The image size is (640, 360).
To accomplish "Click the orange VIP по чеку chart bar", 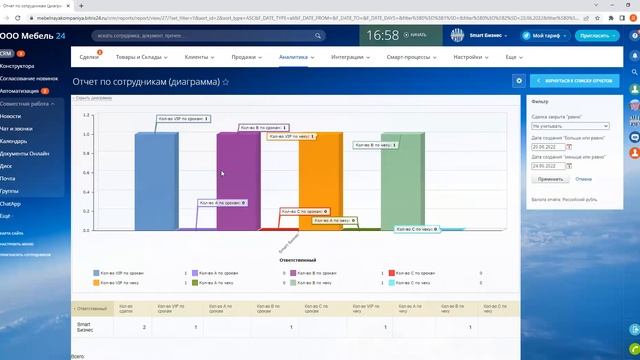I will tap(320, 181).
